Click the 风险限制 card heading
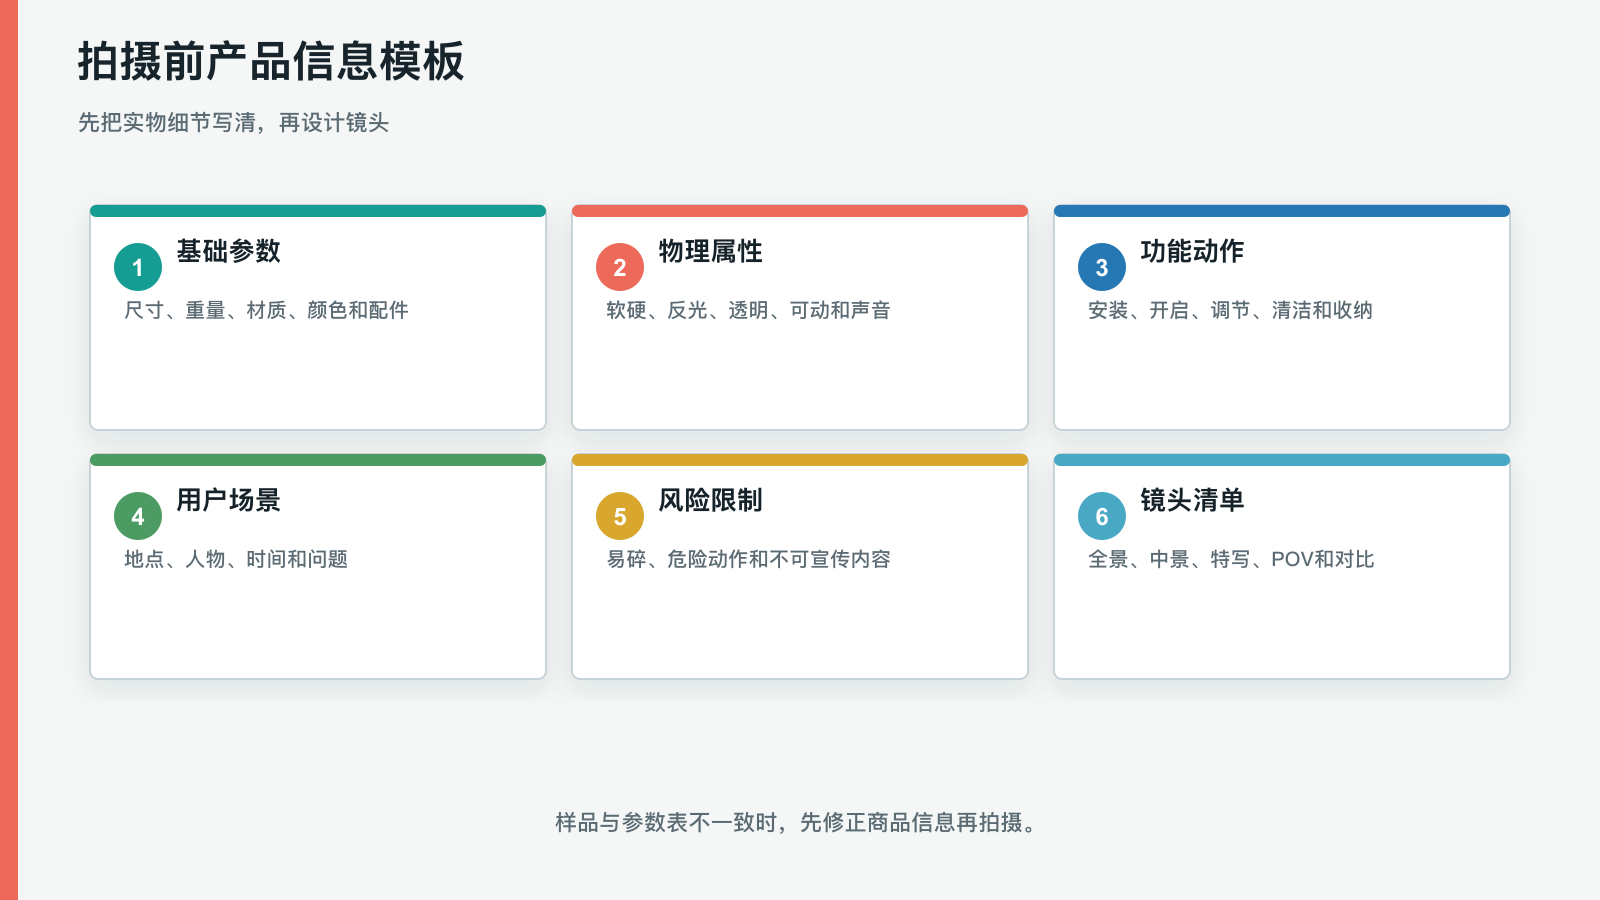The height and width of the screenshot is (900, 1600). coord(710,500)
